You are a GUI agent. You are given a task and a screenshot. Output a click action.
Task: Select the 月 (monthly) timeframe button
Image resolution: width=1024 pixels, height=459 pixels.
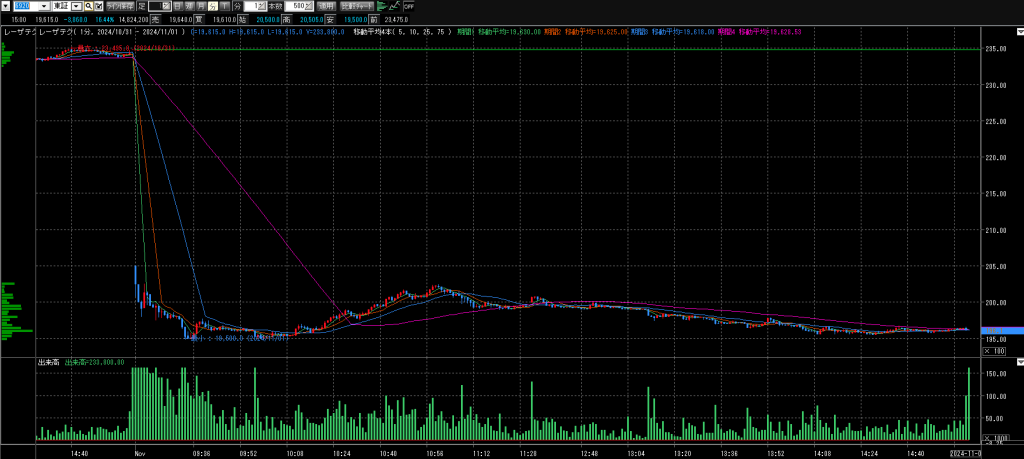[x=201, y=6]
